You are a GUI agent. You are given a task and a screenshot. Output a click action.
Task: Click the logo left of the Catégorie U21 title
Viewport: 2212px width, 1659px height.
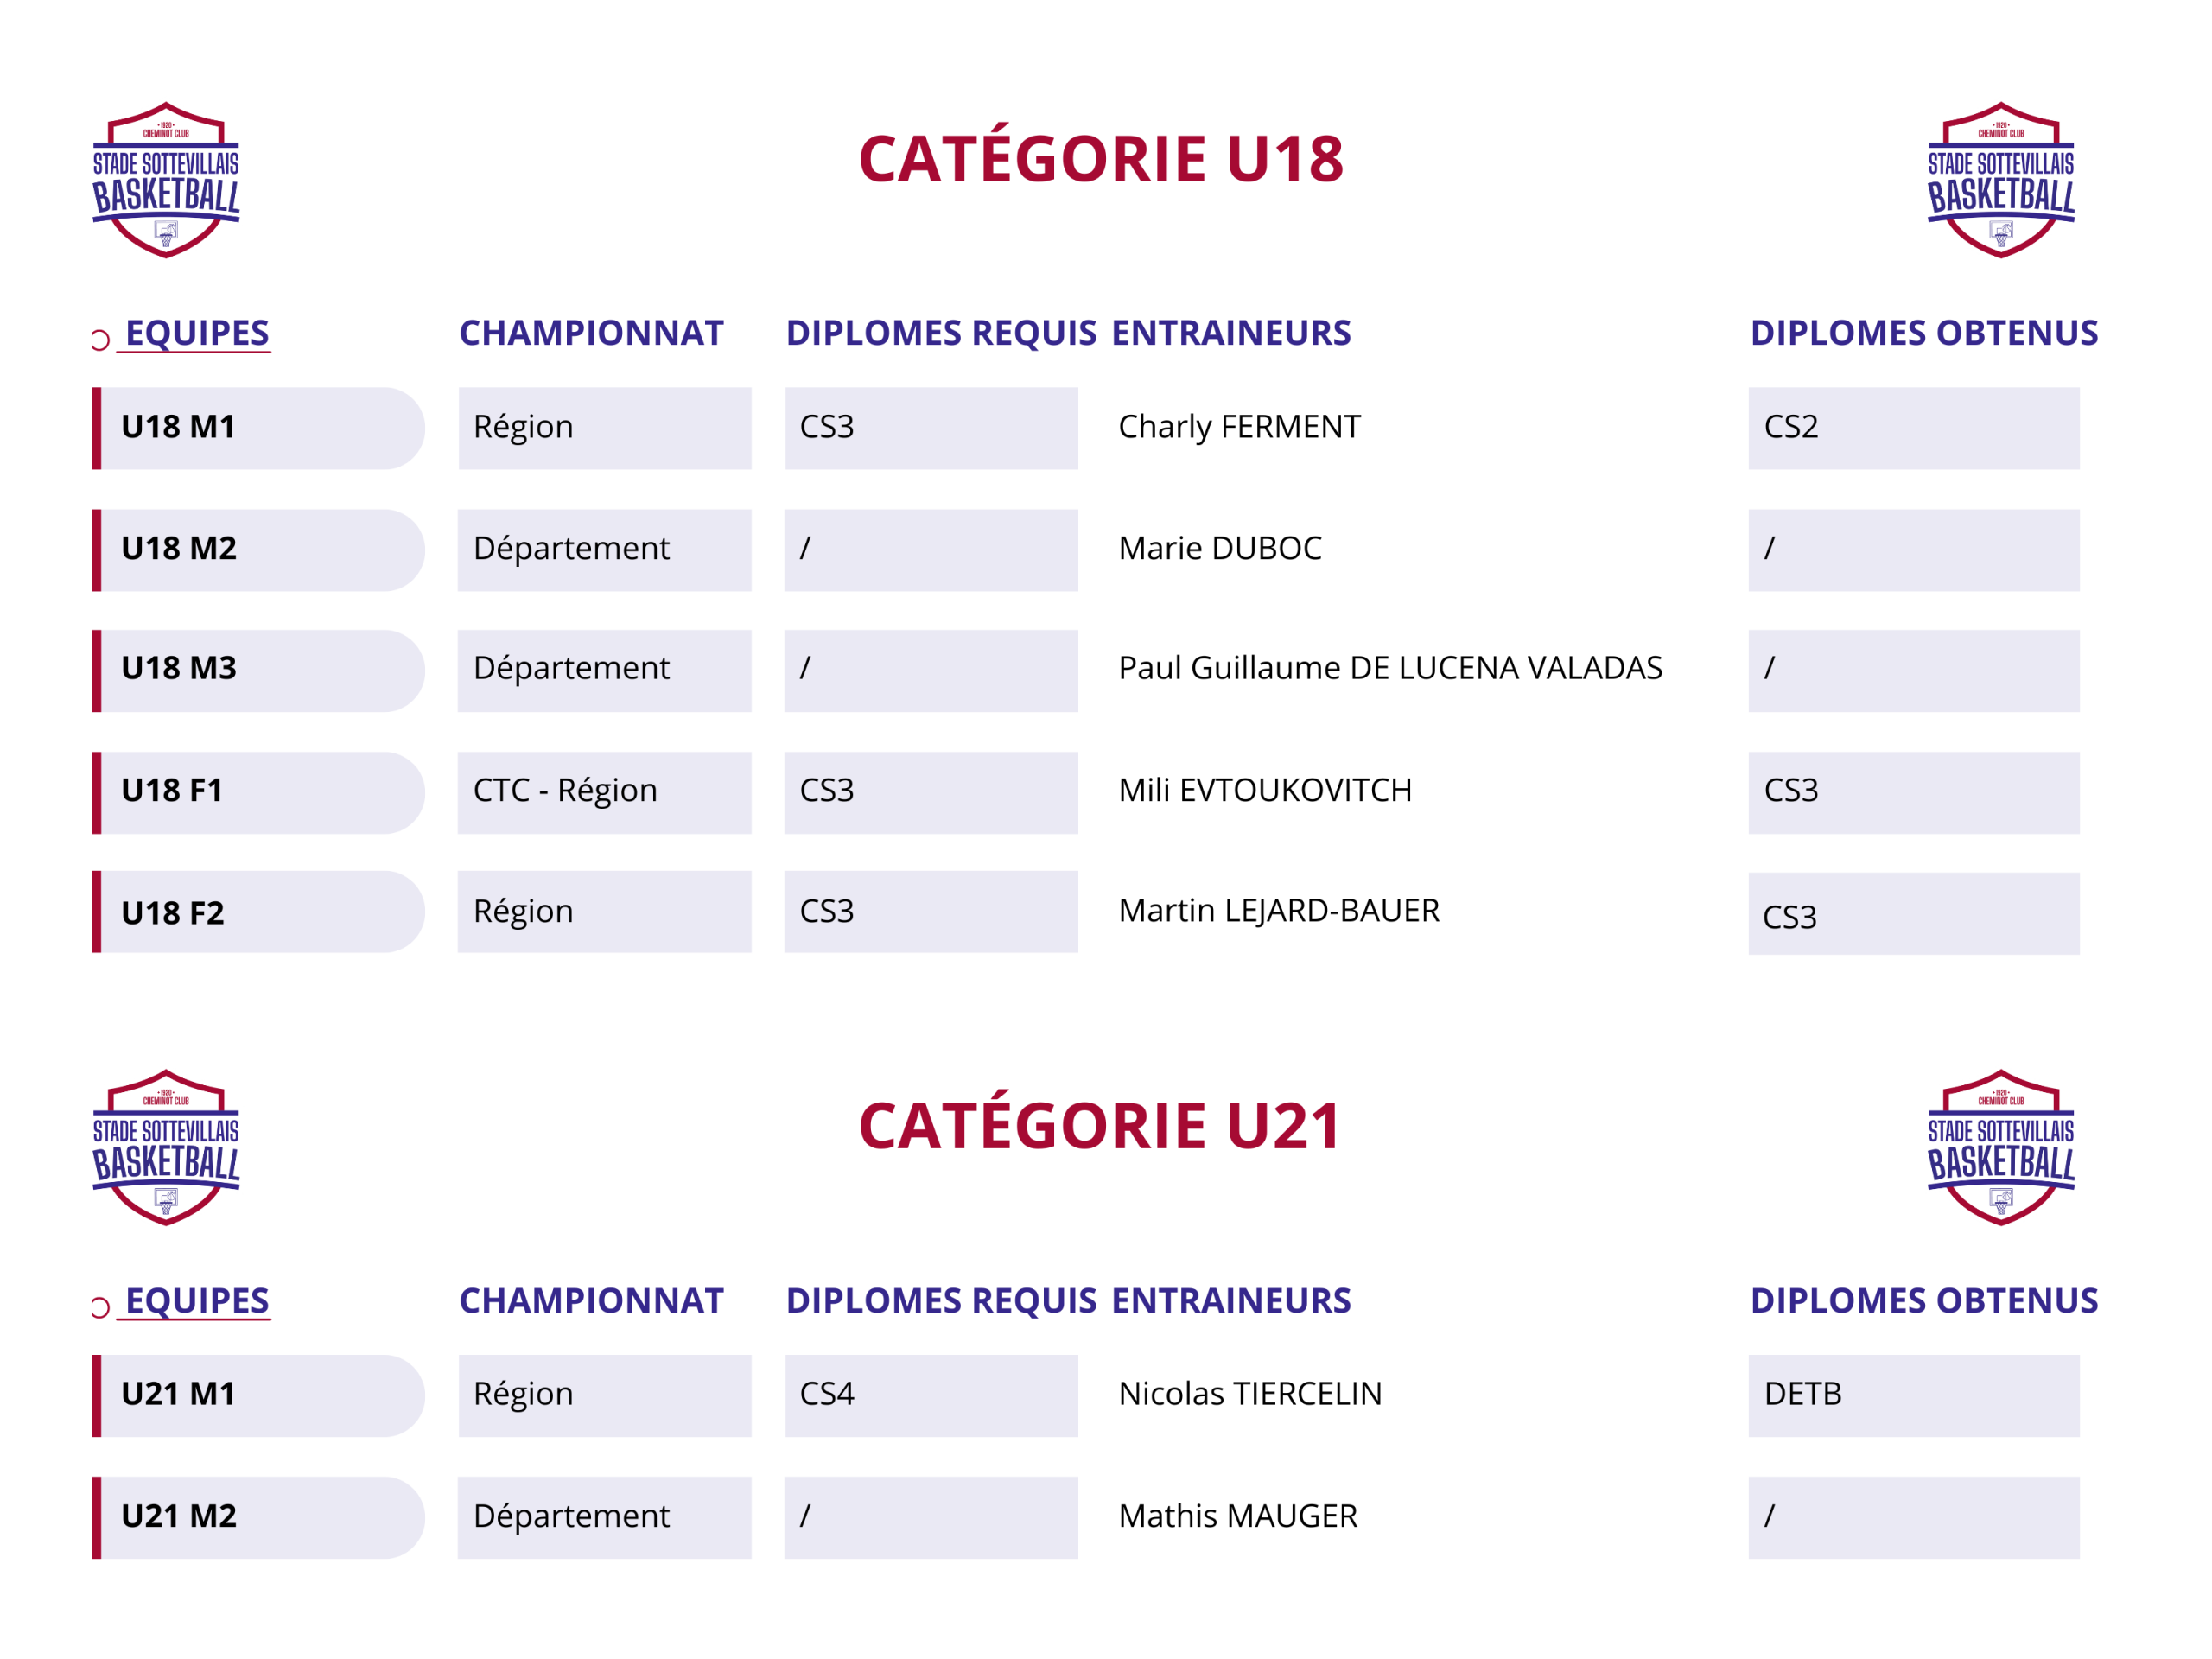pyautogui.click(x=166, y=1147)
